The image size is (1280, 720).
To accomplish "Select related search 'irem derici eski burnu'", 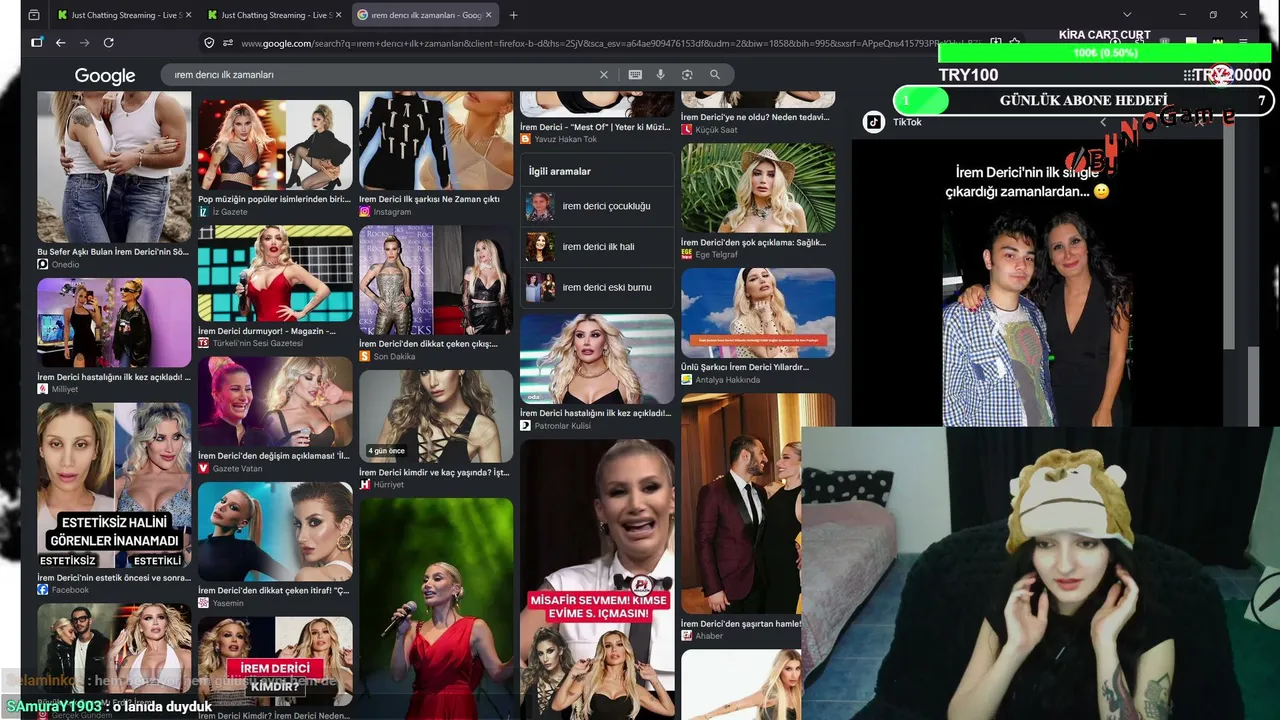I will coord(597,288).
